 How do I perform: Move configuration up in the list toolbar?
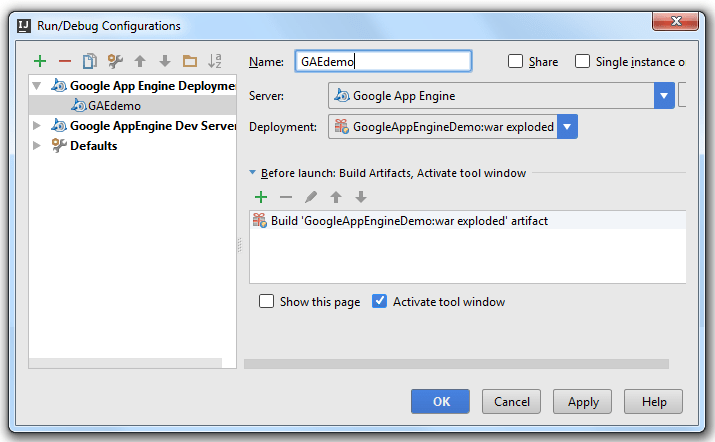(x=140, y=61)
